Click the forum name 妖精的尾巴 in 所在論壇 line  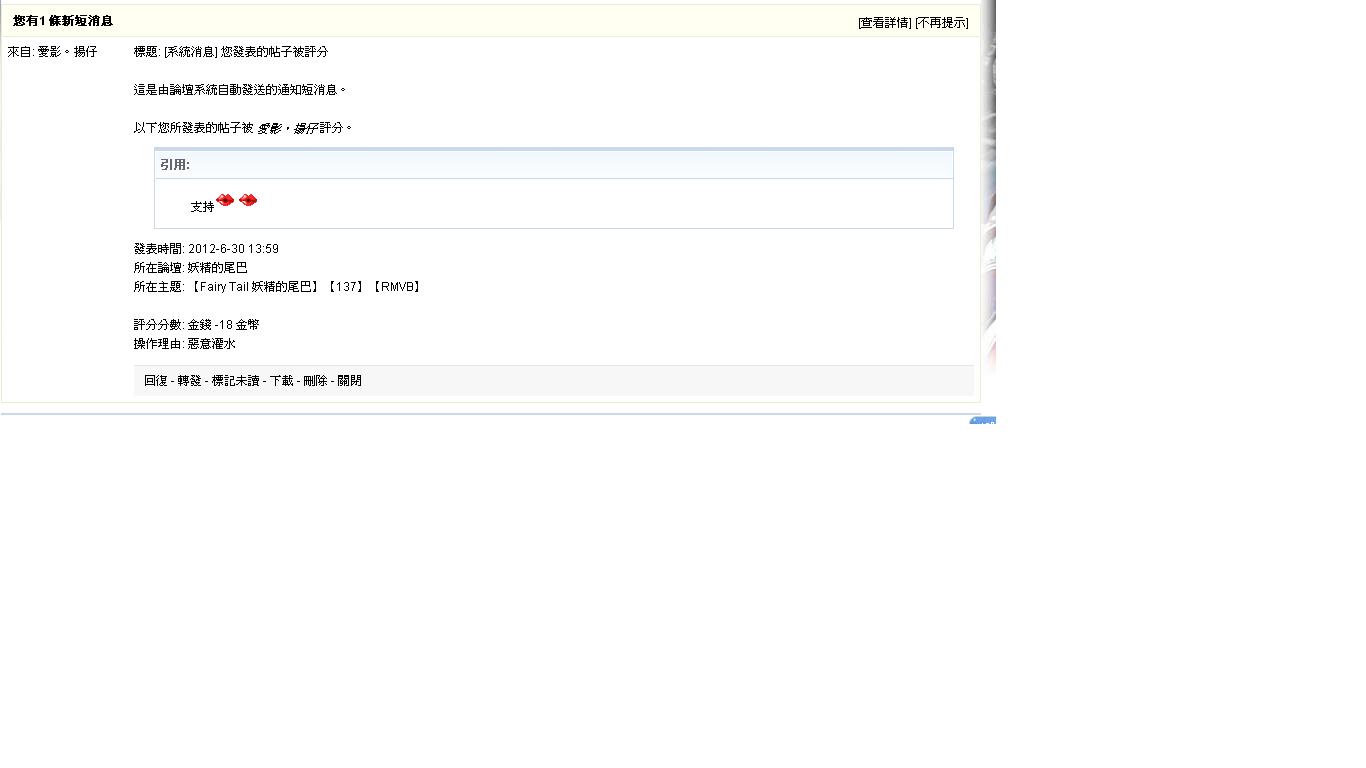tap(218, 268)
